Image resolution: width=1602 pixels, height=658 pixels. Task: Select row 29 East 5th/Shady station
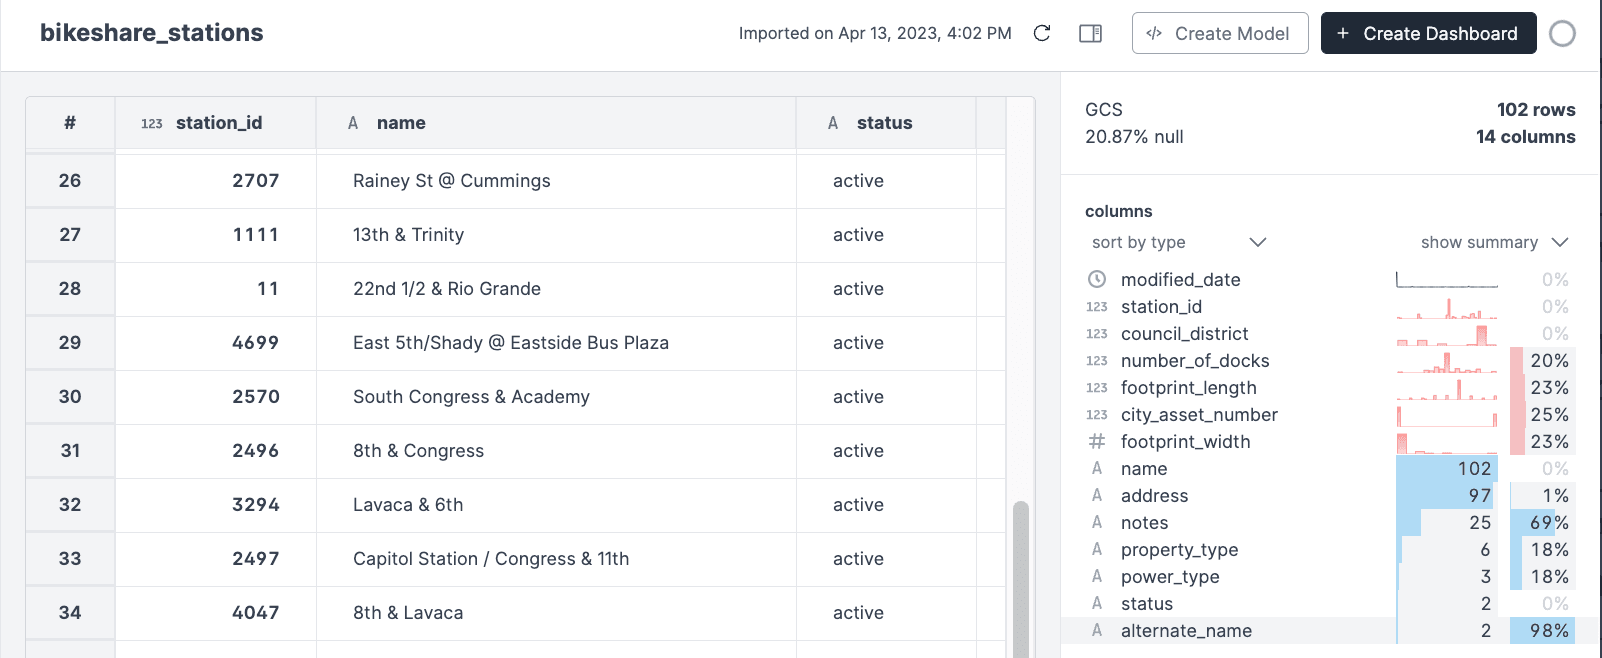pyautogui.click(x=510, y=343)
